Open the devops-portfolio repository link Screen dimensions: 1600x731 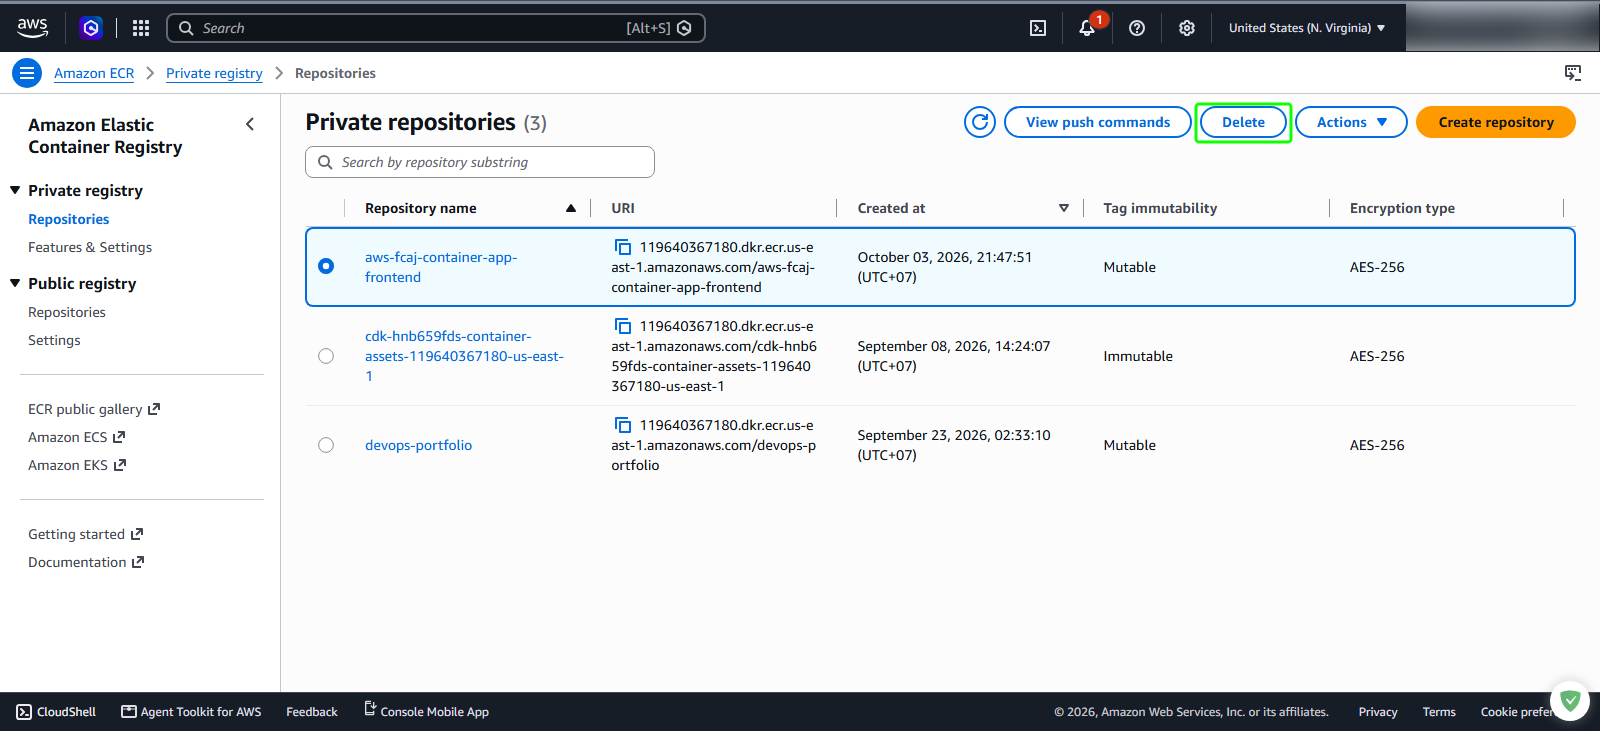418,445
